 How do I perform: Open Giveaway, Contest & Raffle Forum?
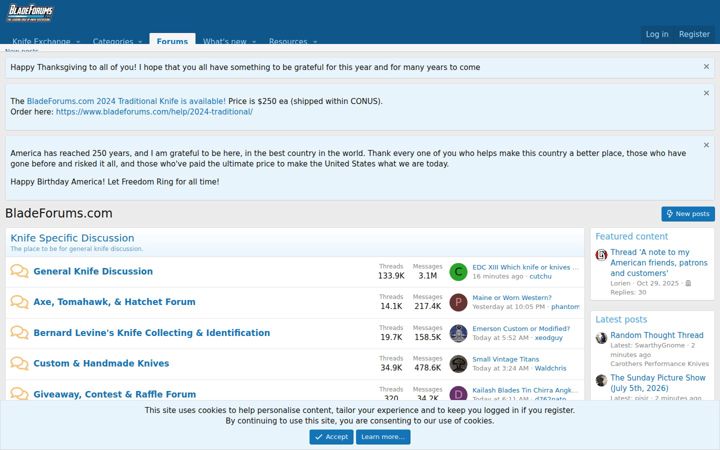point(114,394)
